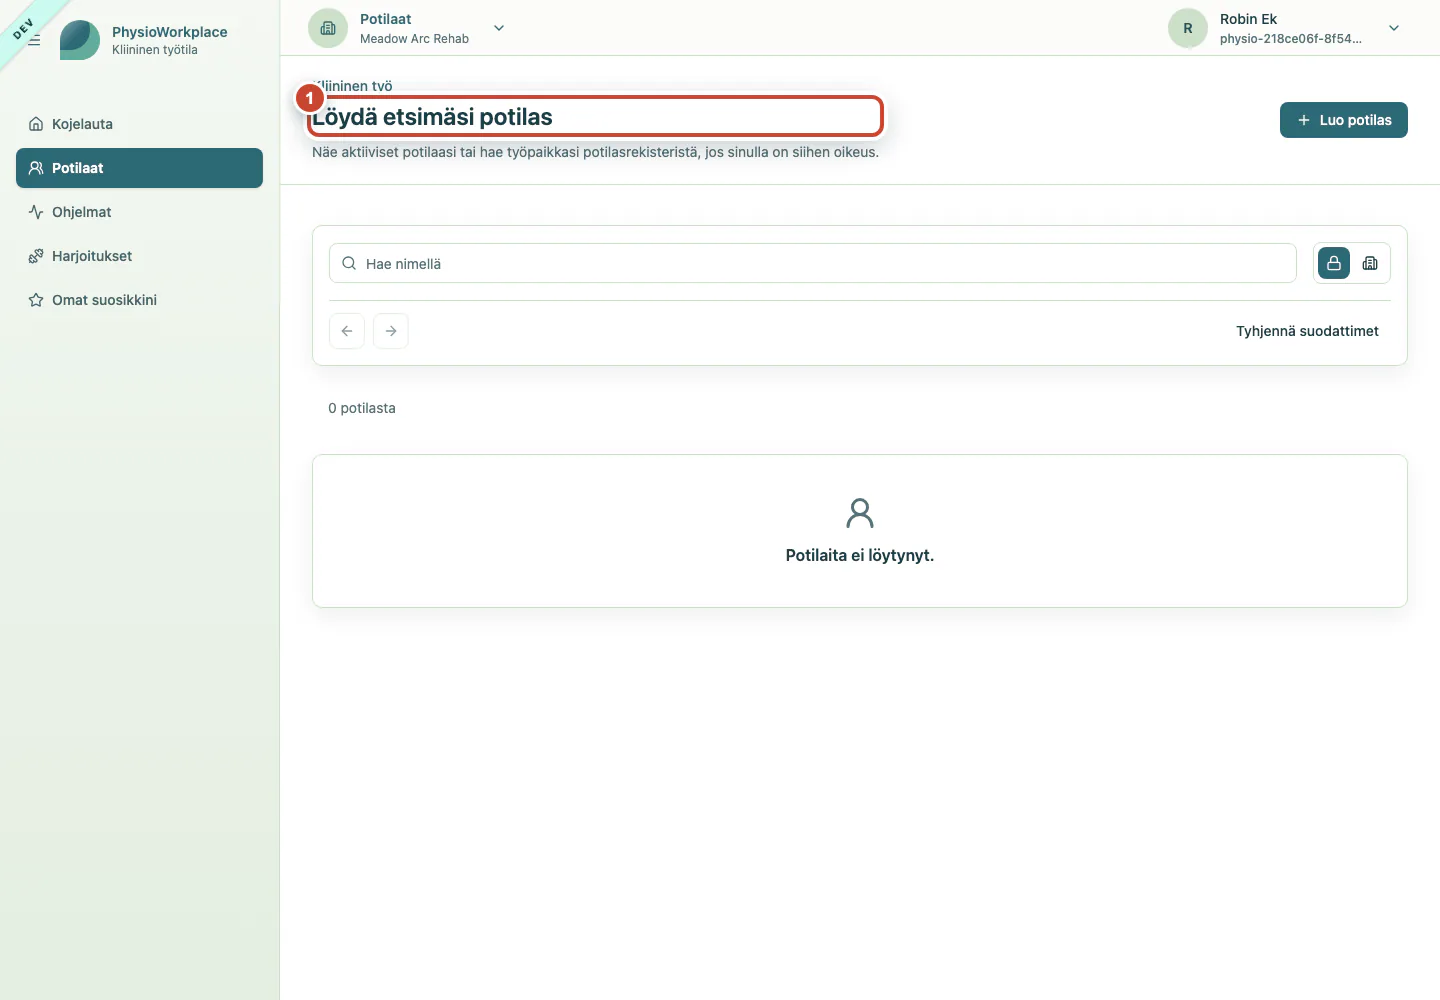
Task: Click the 'Näe aktiiviset potilaasi' description text
Action: [x=595, y=152]
